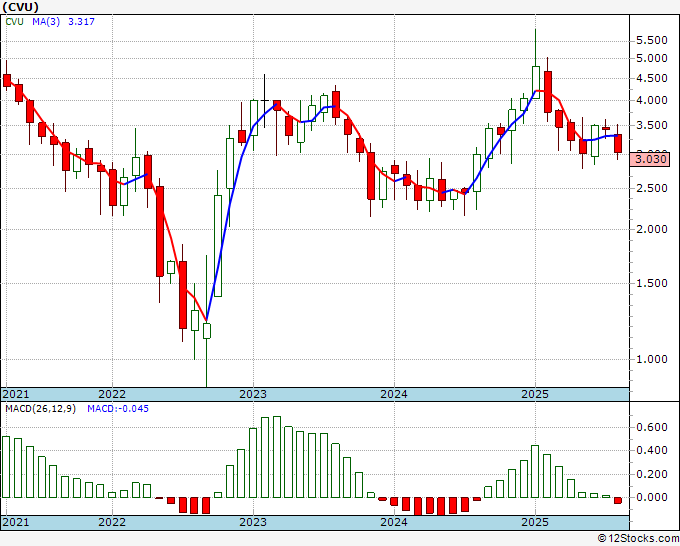Viewport: 680px width, 546px height.
Task: Click the 0.400 MACD axis label
Action: [x=651, y=450]
